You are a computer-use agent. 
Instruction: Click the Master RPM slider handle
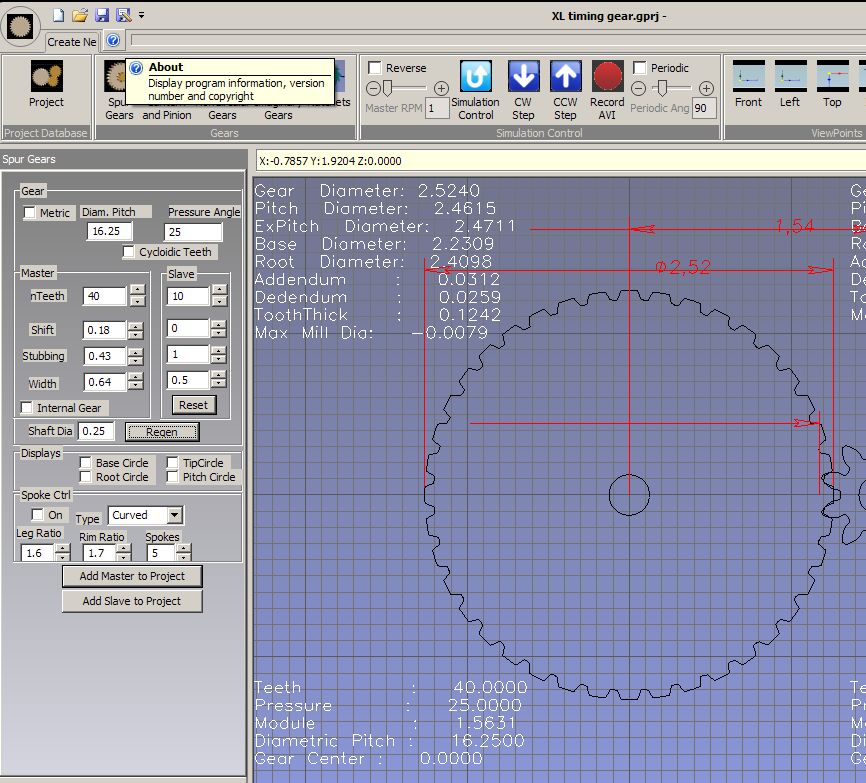click(x=388, y=88)
